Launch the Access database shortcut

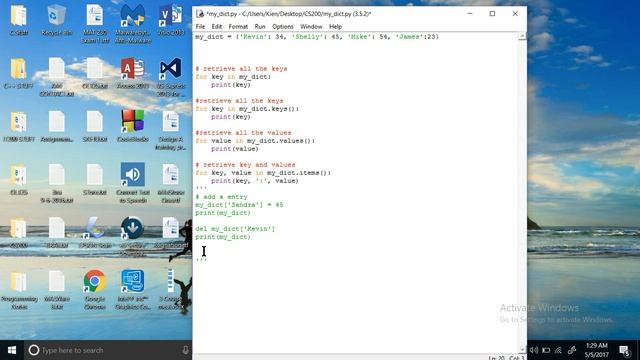pos(133,73)
